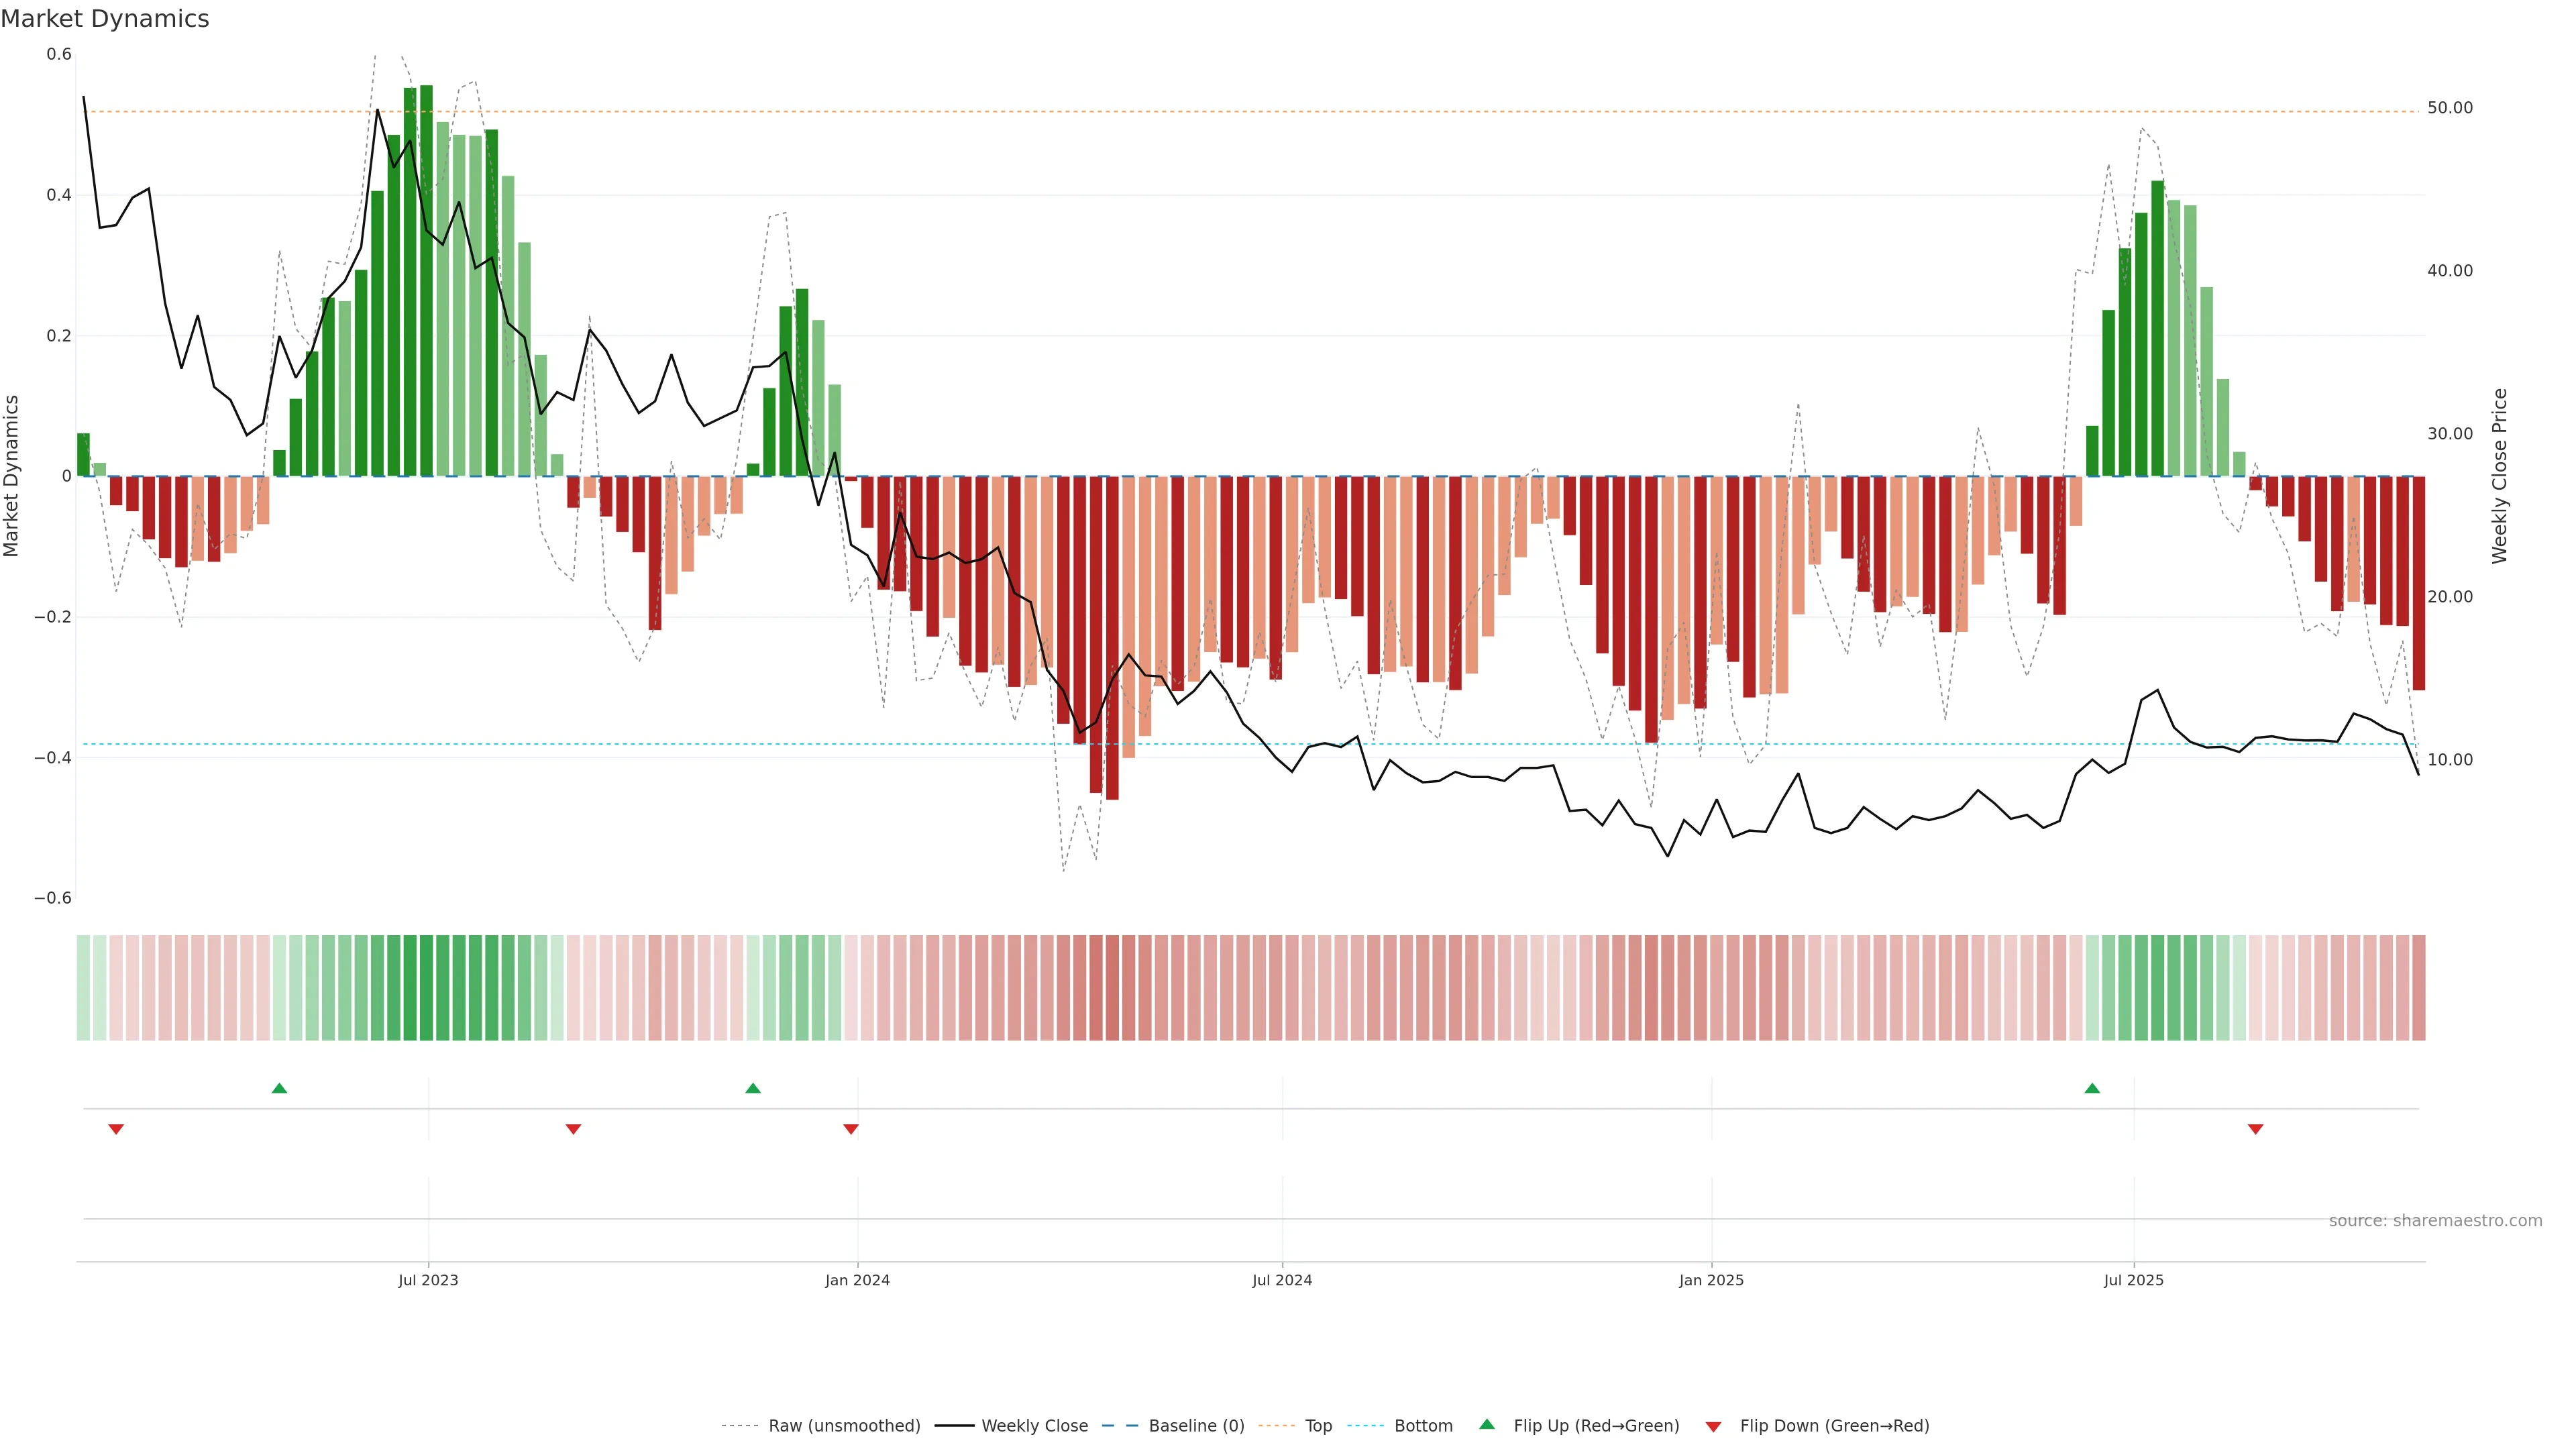Click the green flip-up marker before January 2024
2576x1449 pixels.
click(753, 1088)
